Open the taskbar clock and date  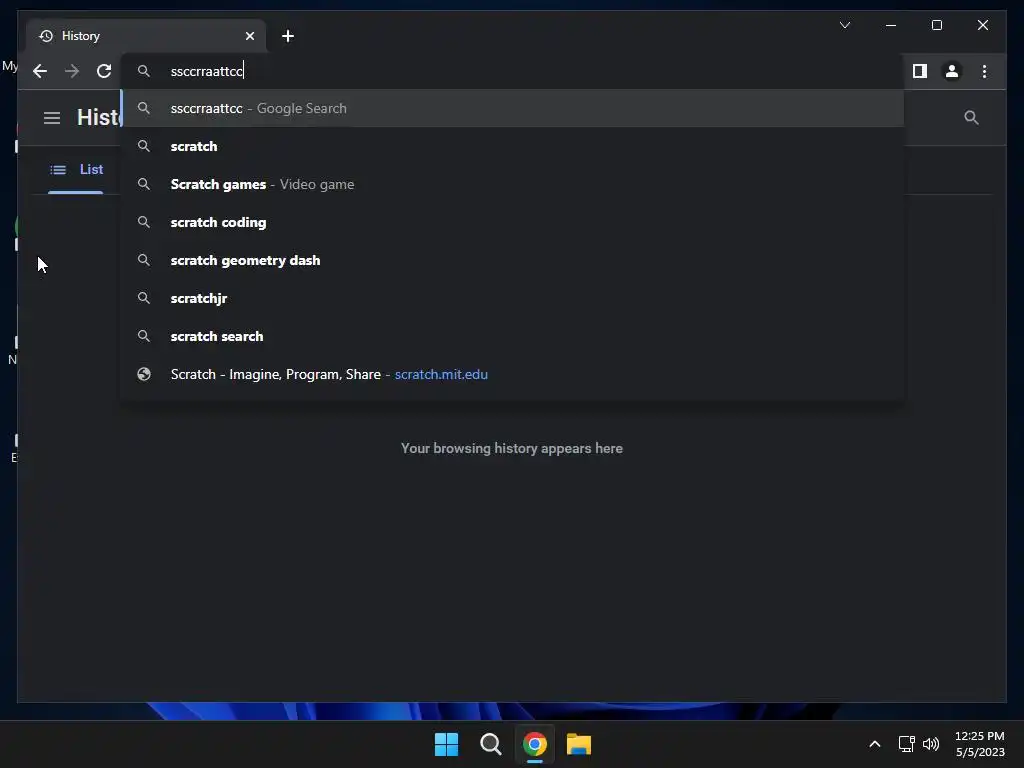tap(980, 744)
